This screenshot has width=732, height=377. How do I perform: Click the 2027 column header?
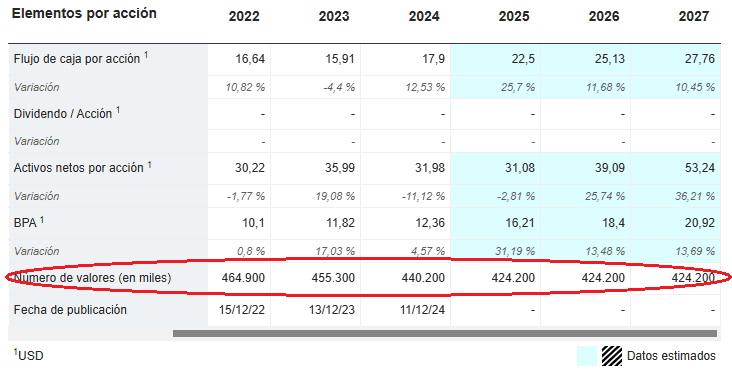[694, 17]
